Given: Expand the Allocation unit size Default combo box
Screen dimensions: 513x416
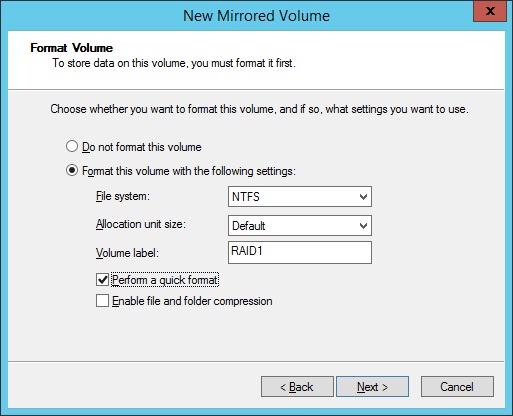Looking at the screenshot, I should 300,226.
